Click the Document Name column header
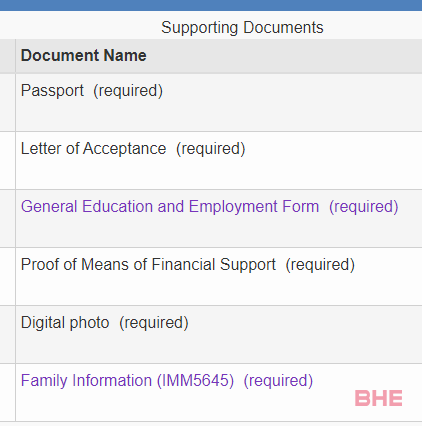 tap(84, 55)
